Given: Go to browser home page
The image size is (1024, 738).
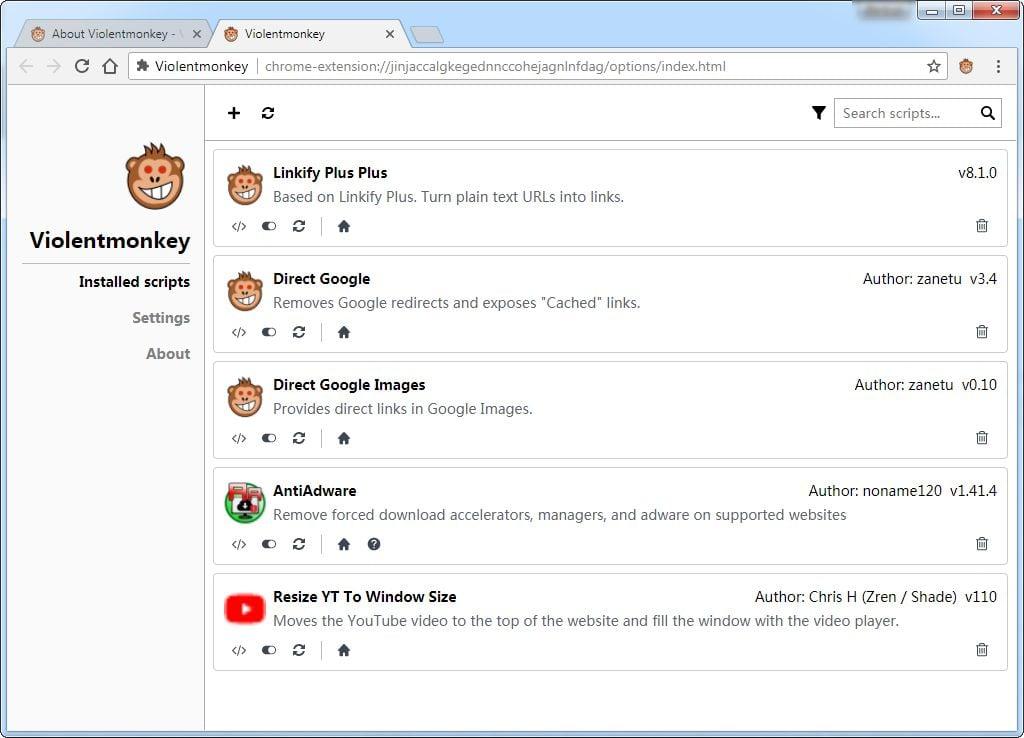Looking at the screenshot, I should (x=110, y=66).
